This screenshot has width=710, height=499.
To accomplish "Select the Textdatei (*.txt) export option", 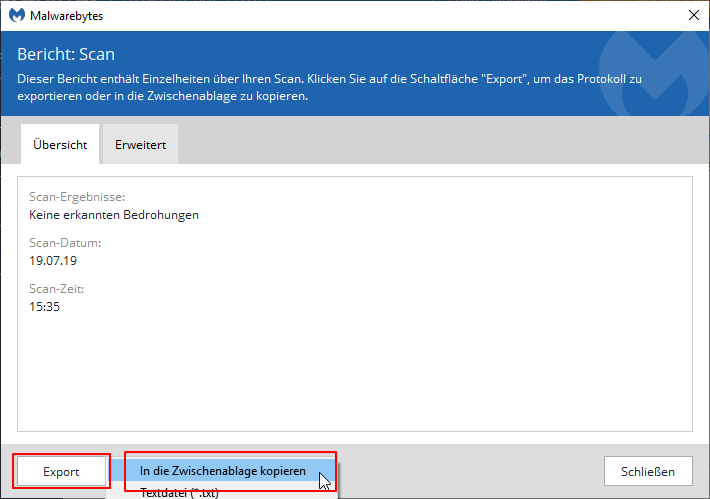I will [179, 492].
